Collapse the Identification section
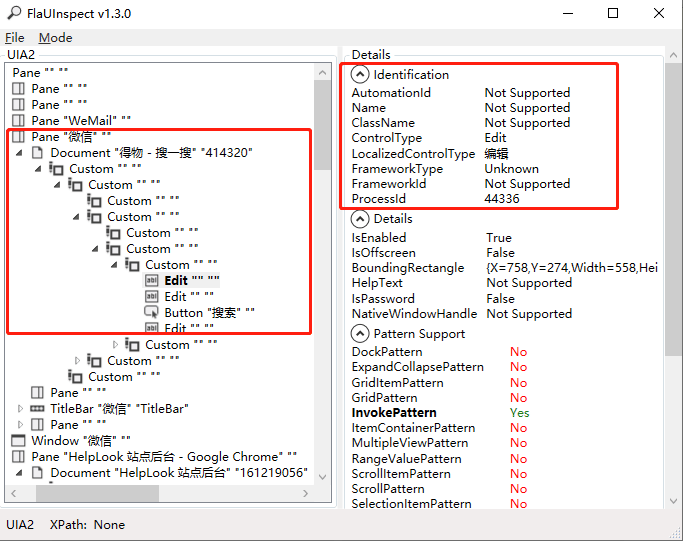683x541 pixels. click(360, 74)
